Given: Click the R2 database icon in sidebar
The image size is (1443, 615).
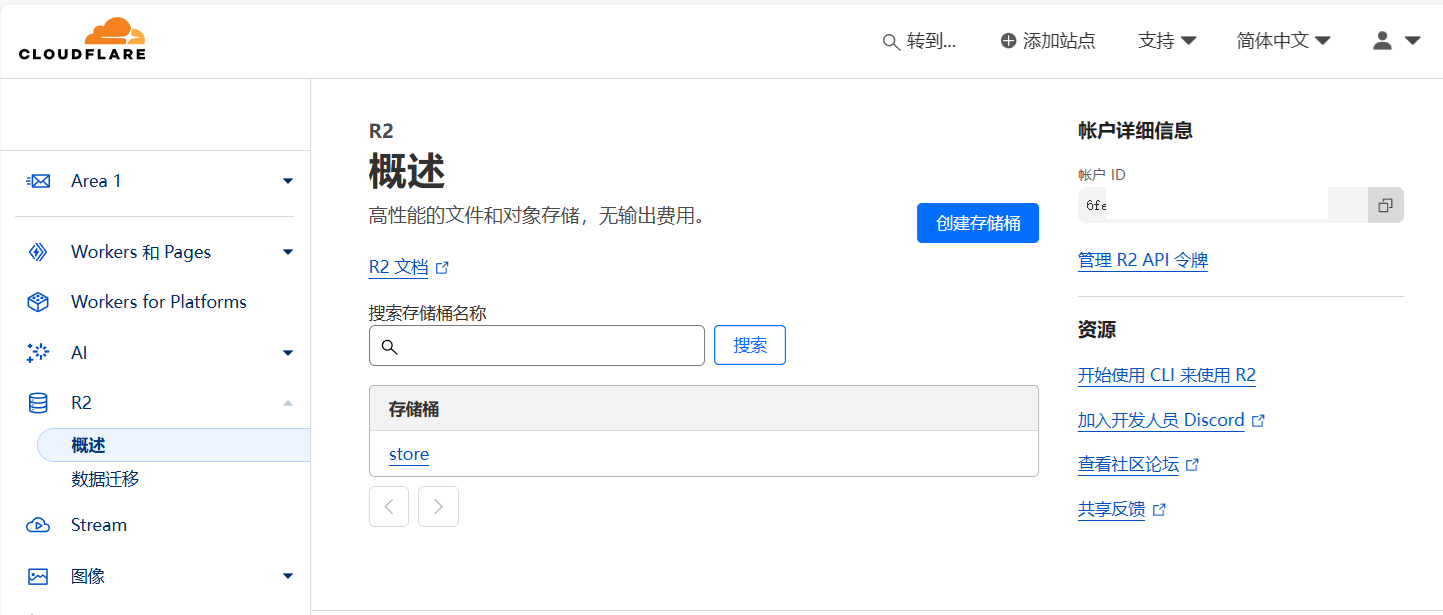Looking at the screenshot, I should (x=38, y=403).
